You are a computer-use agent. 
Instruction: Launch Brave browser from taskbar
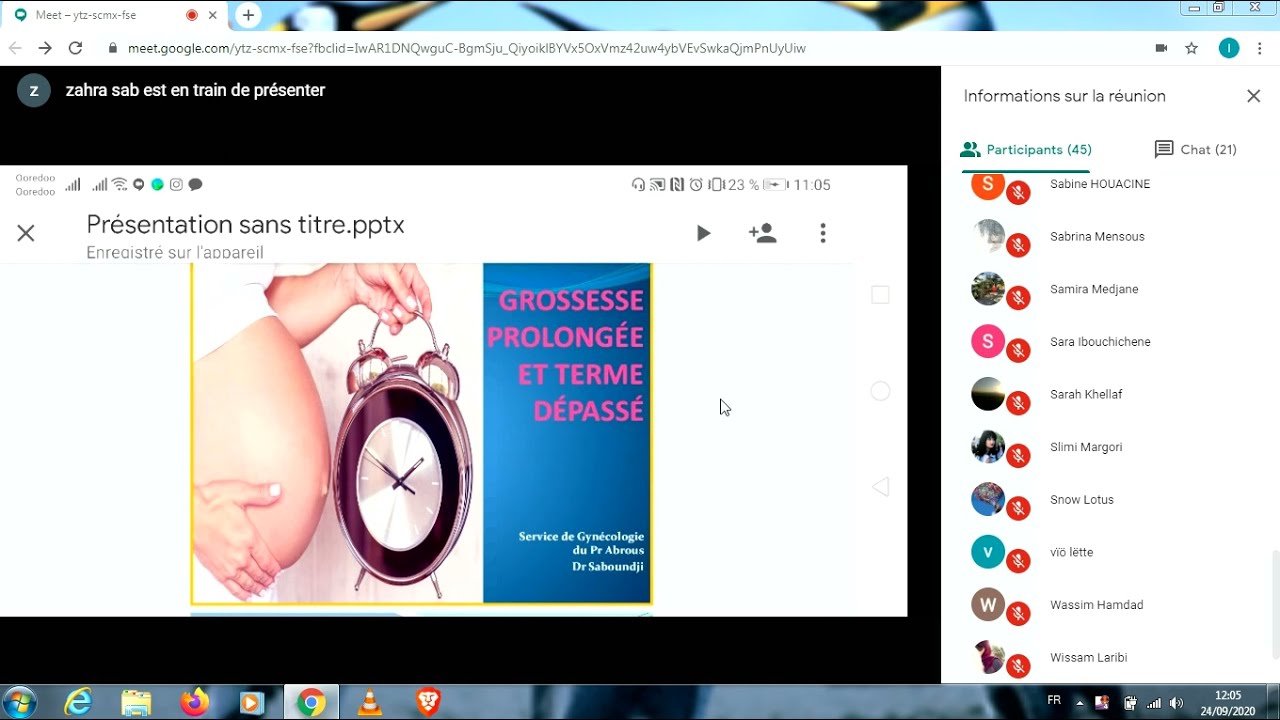click(x=428, y=702)
